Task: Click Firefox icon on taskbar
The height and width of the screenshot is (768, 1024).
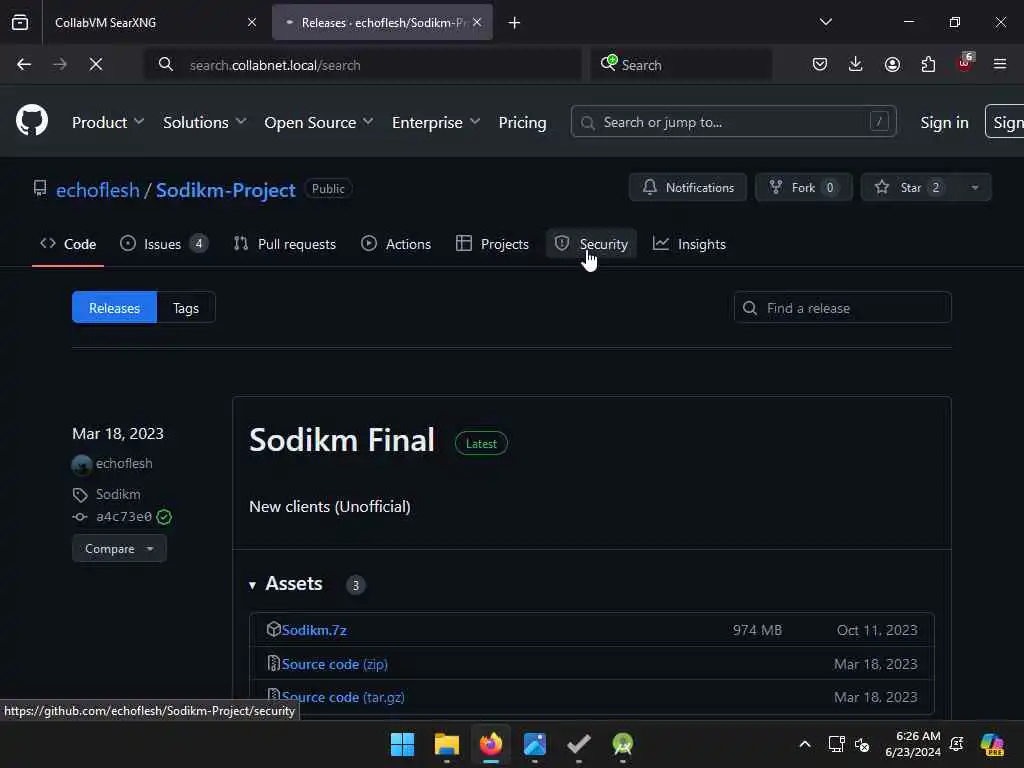Action: pos(491,744)
